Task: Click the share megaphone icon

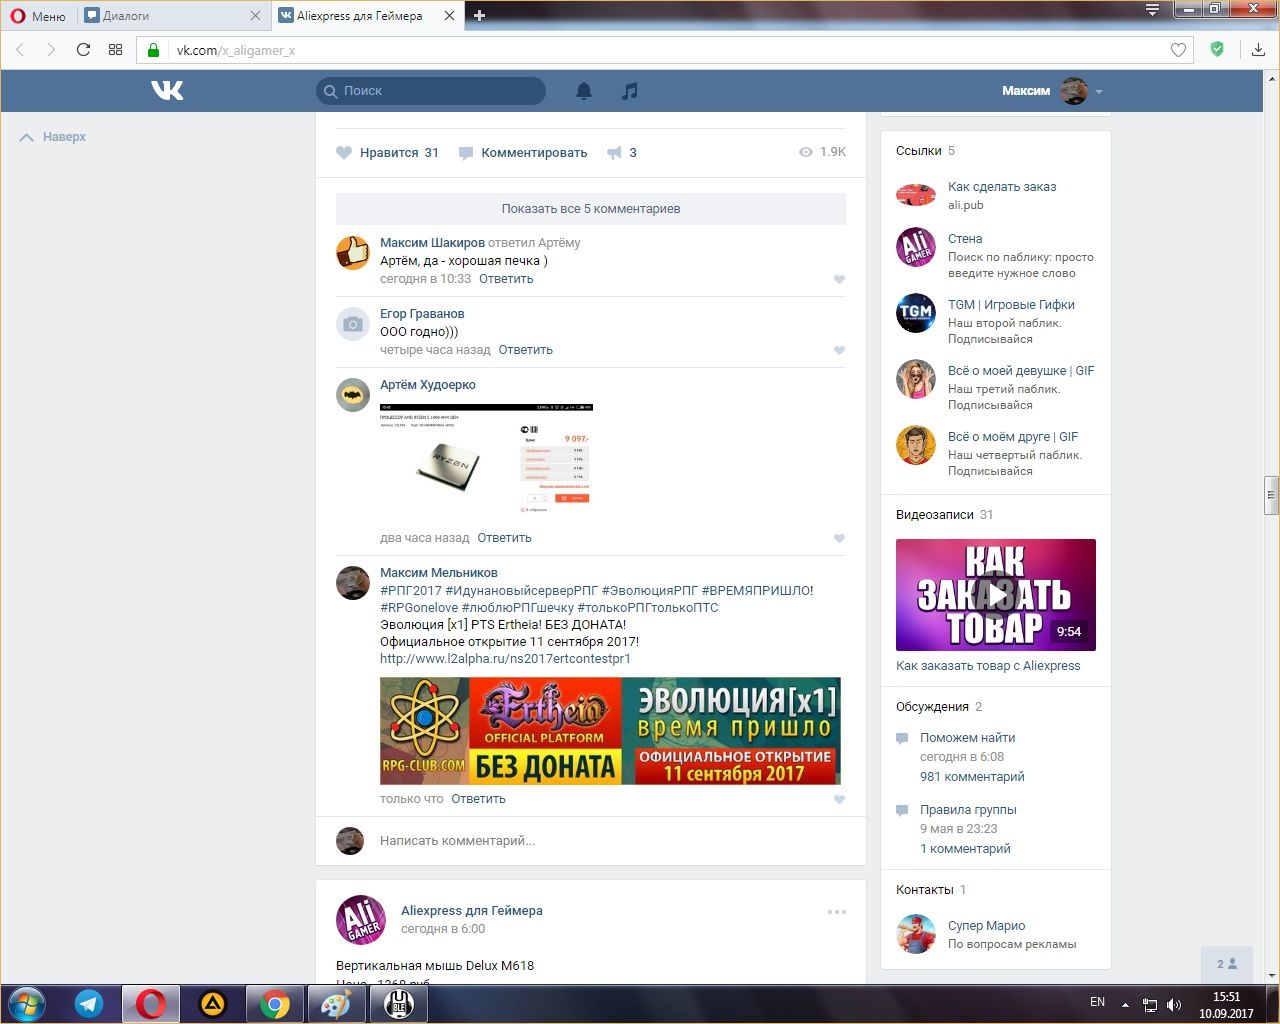Action: [x=614, y=153]
